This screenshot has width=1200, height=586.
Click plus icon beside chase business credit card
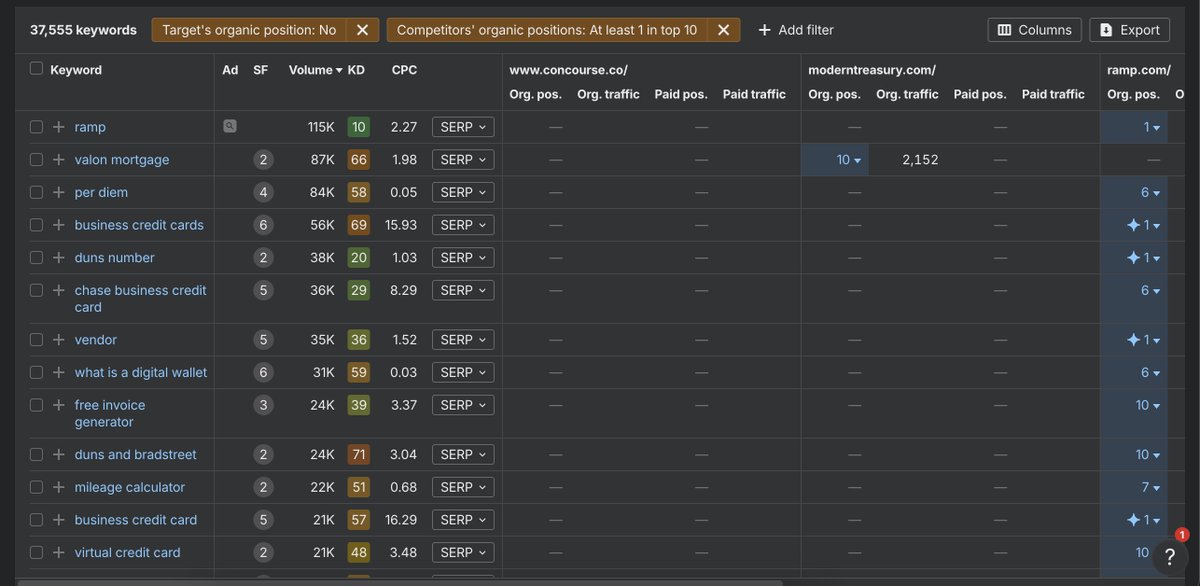59,290
